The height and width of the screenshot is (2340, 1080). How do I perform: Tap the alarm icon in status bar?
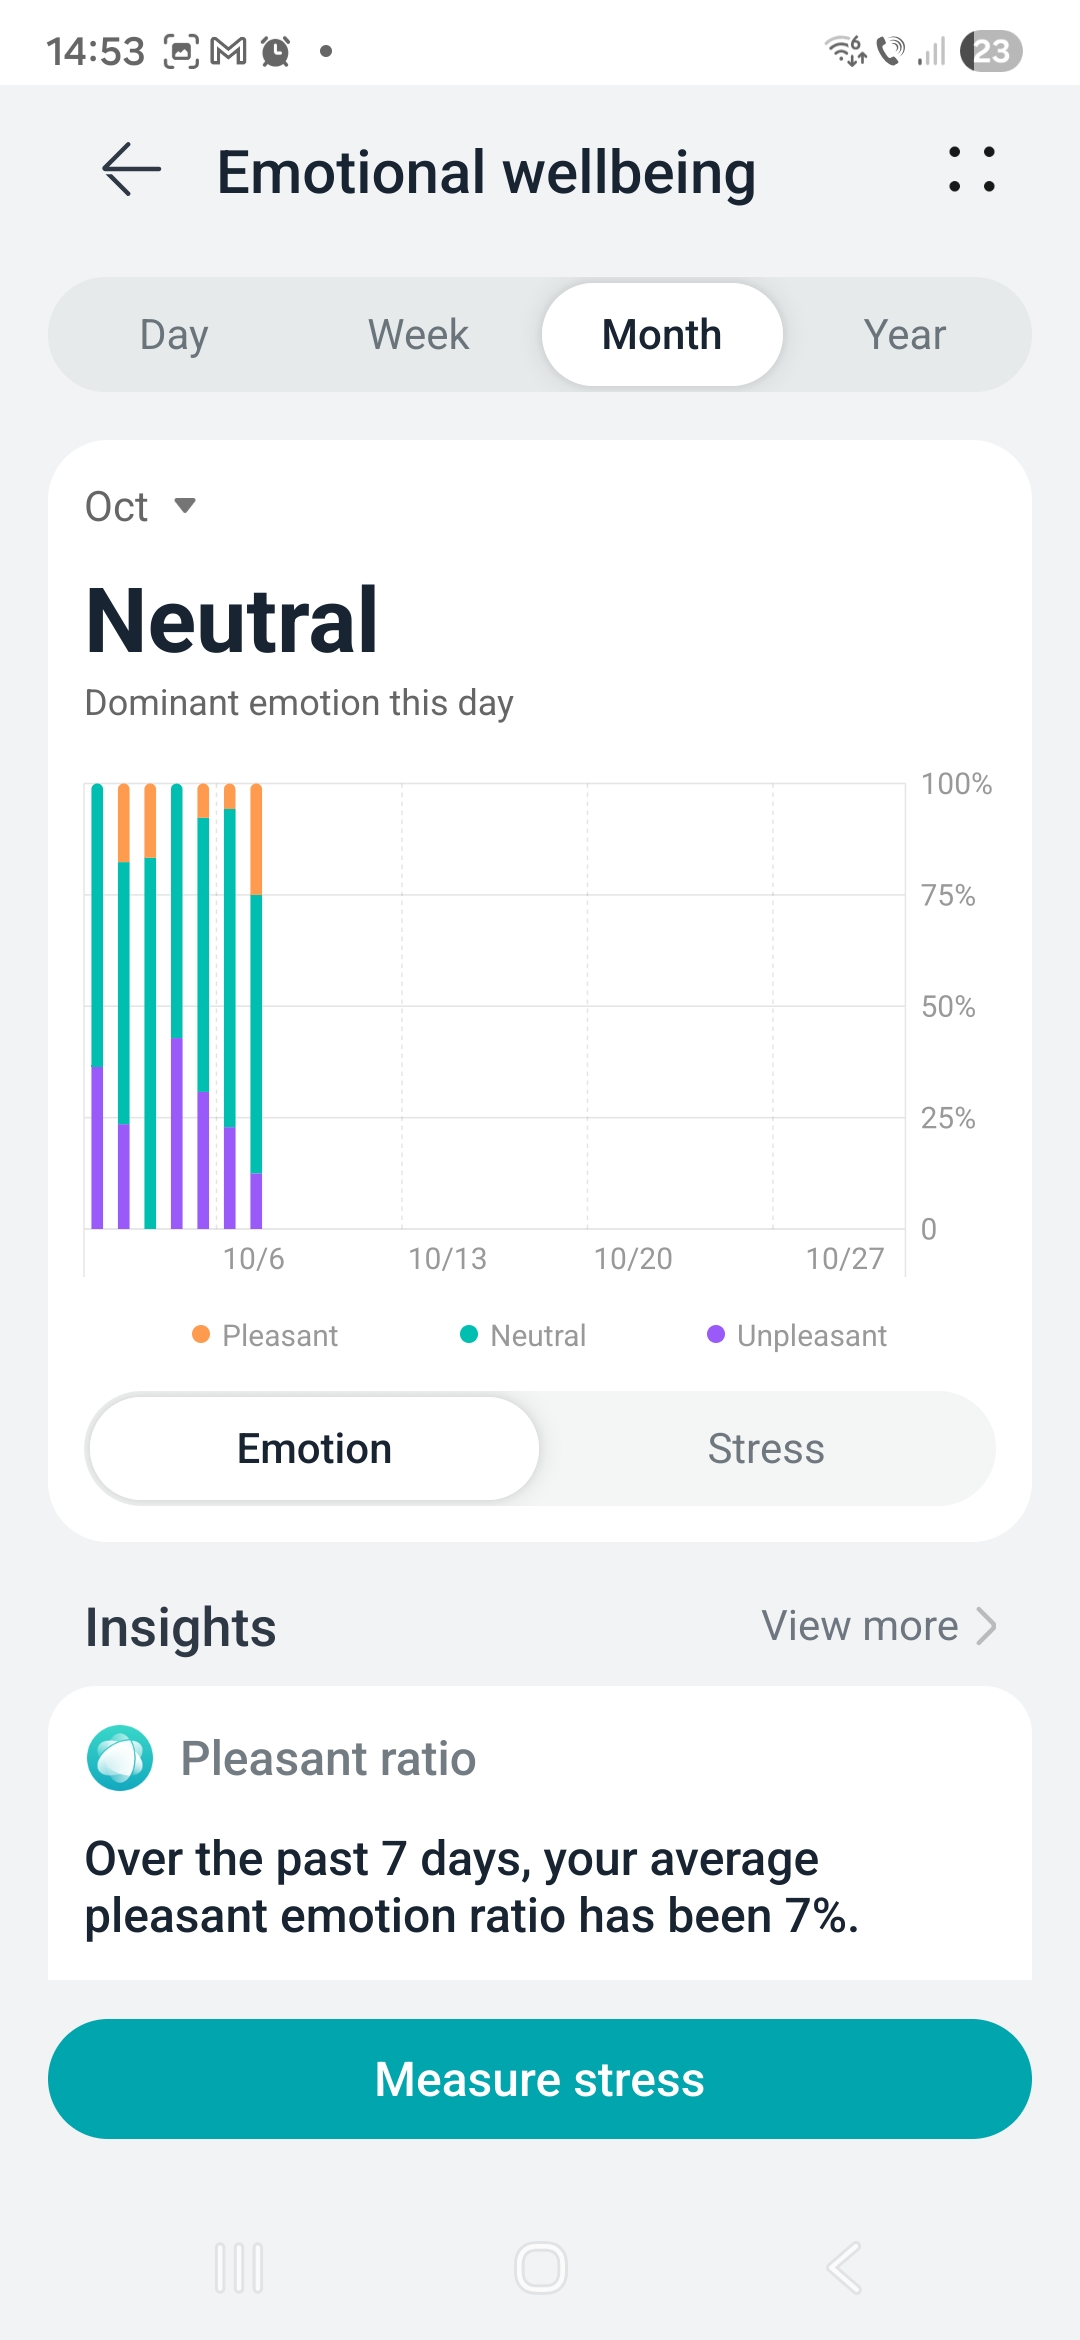tap(275, 51)
